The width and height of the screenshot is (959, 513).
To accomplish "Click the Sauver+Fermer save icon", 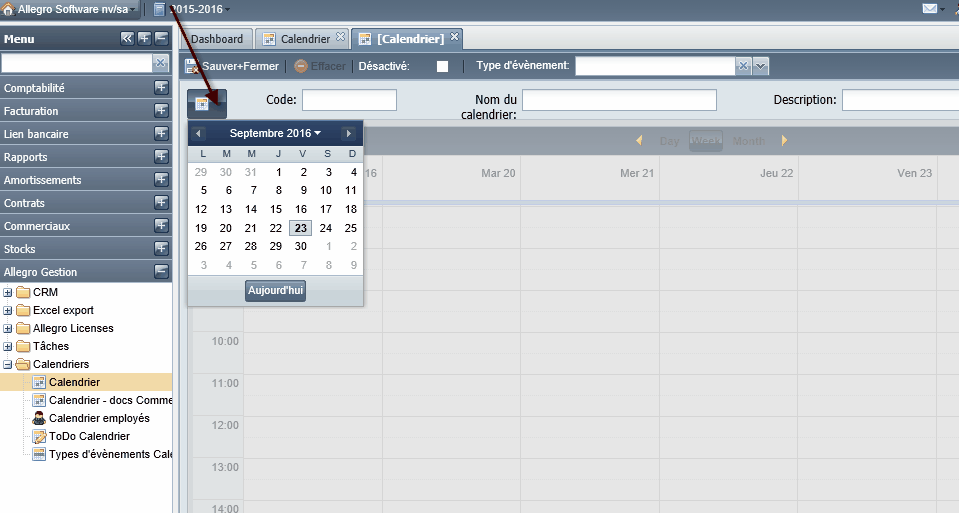I will pos(191,66).
